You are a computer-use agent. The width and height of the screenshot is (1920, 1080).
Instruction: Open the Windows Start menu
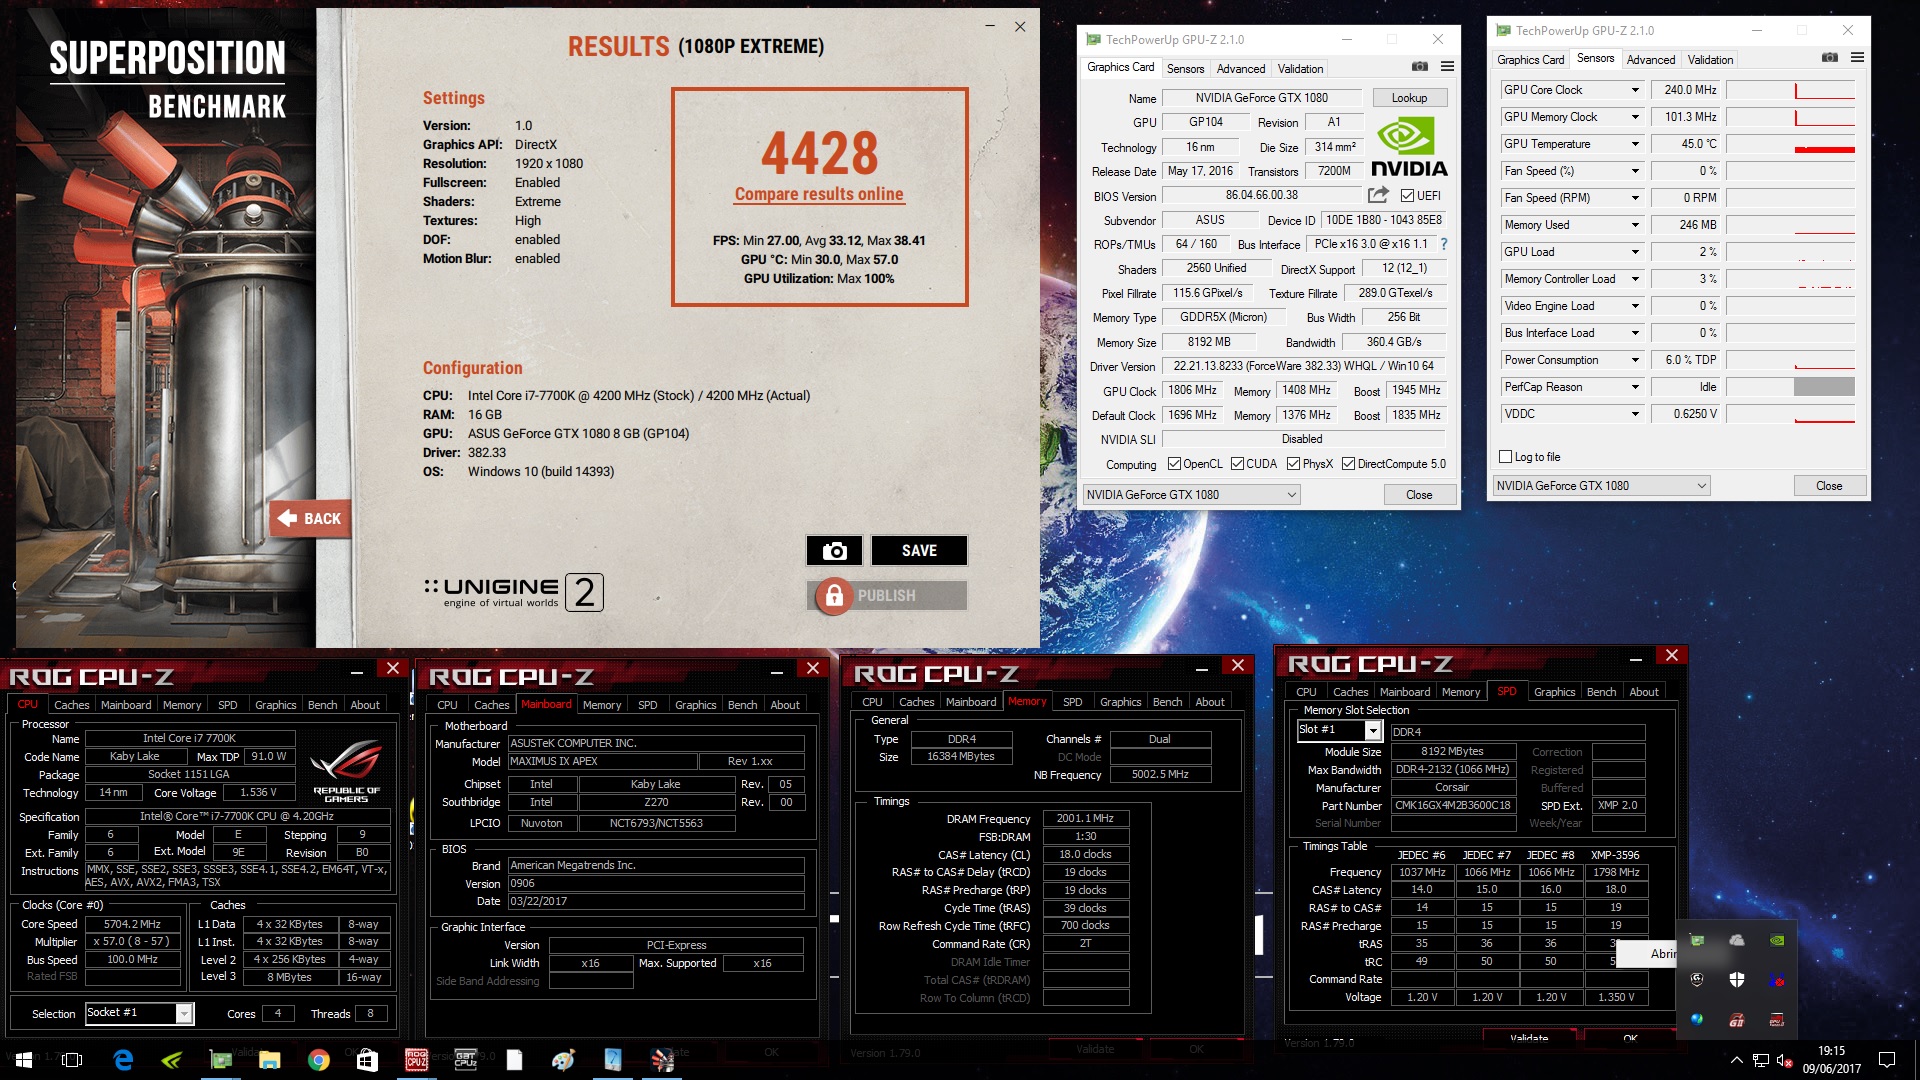click(x=24, y=1060)
